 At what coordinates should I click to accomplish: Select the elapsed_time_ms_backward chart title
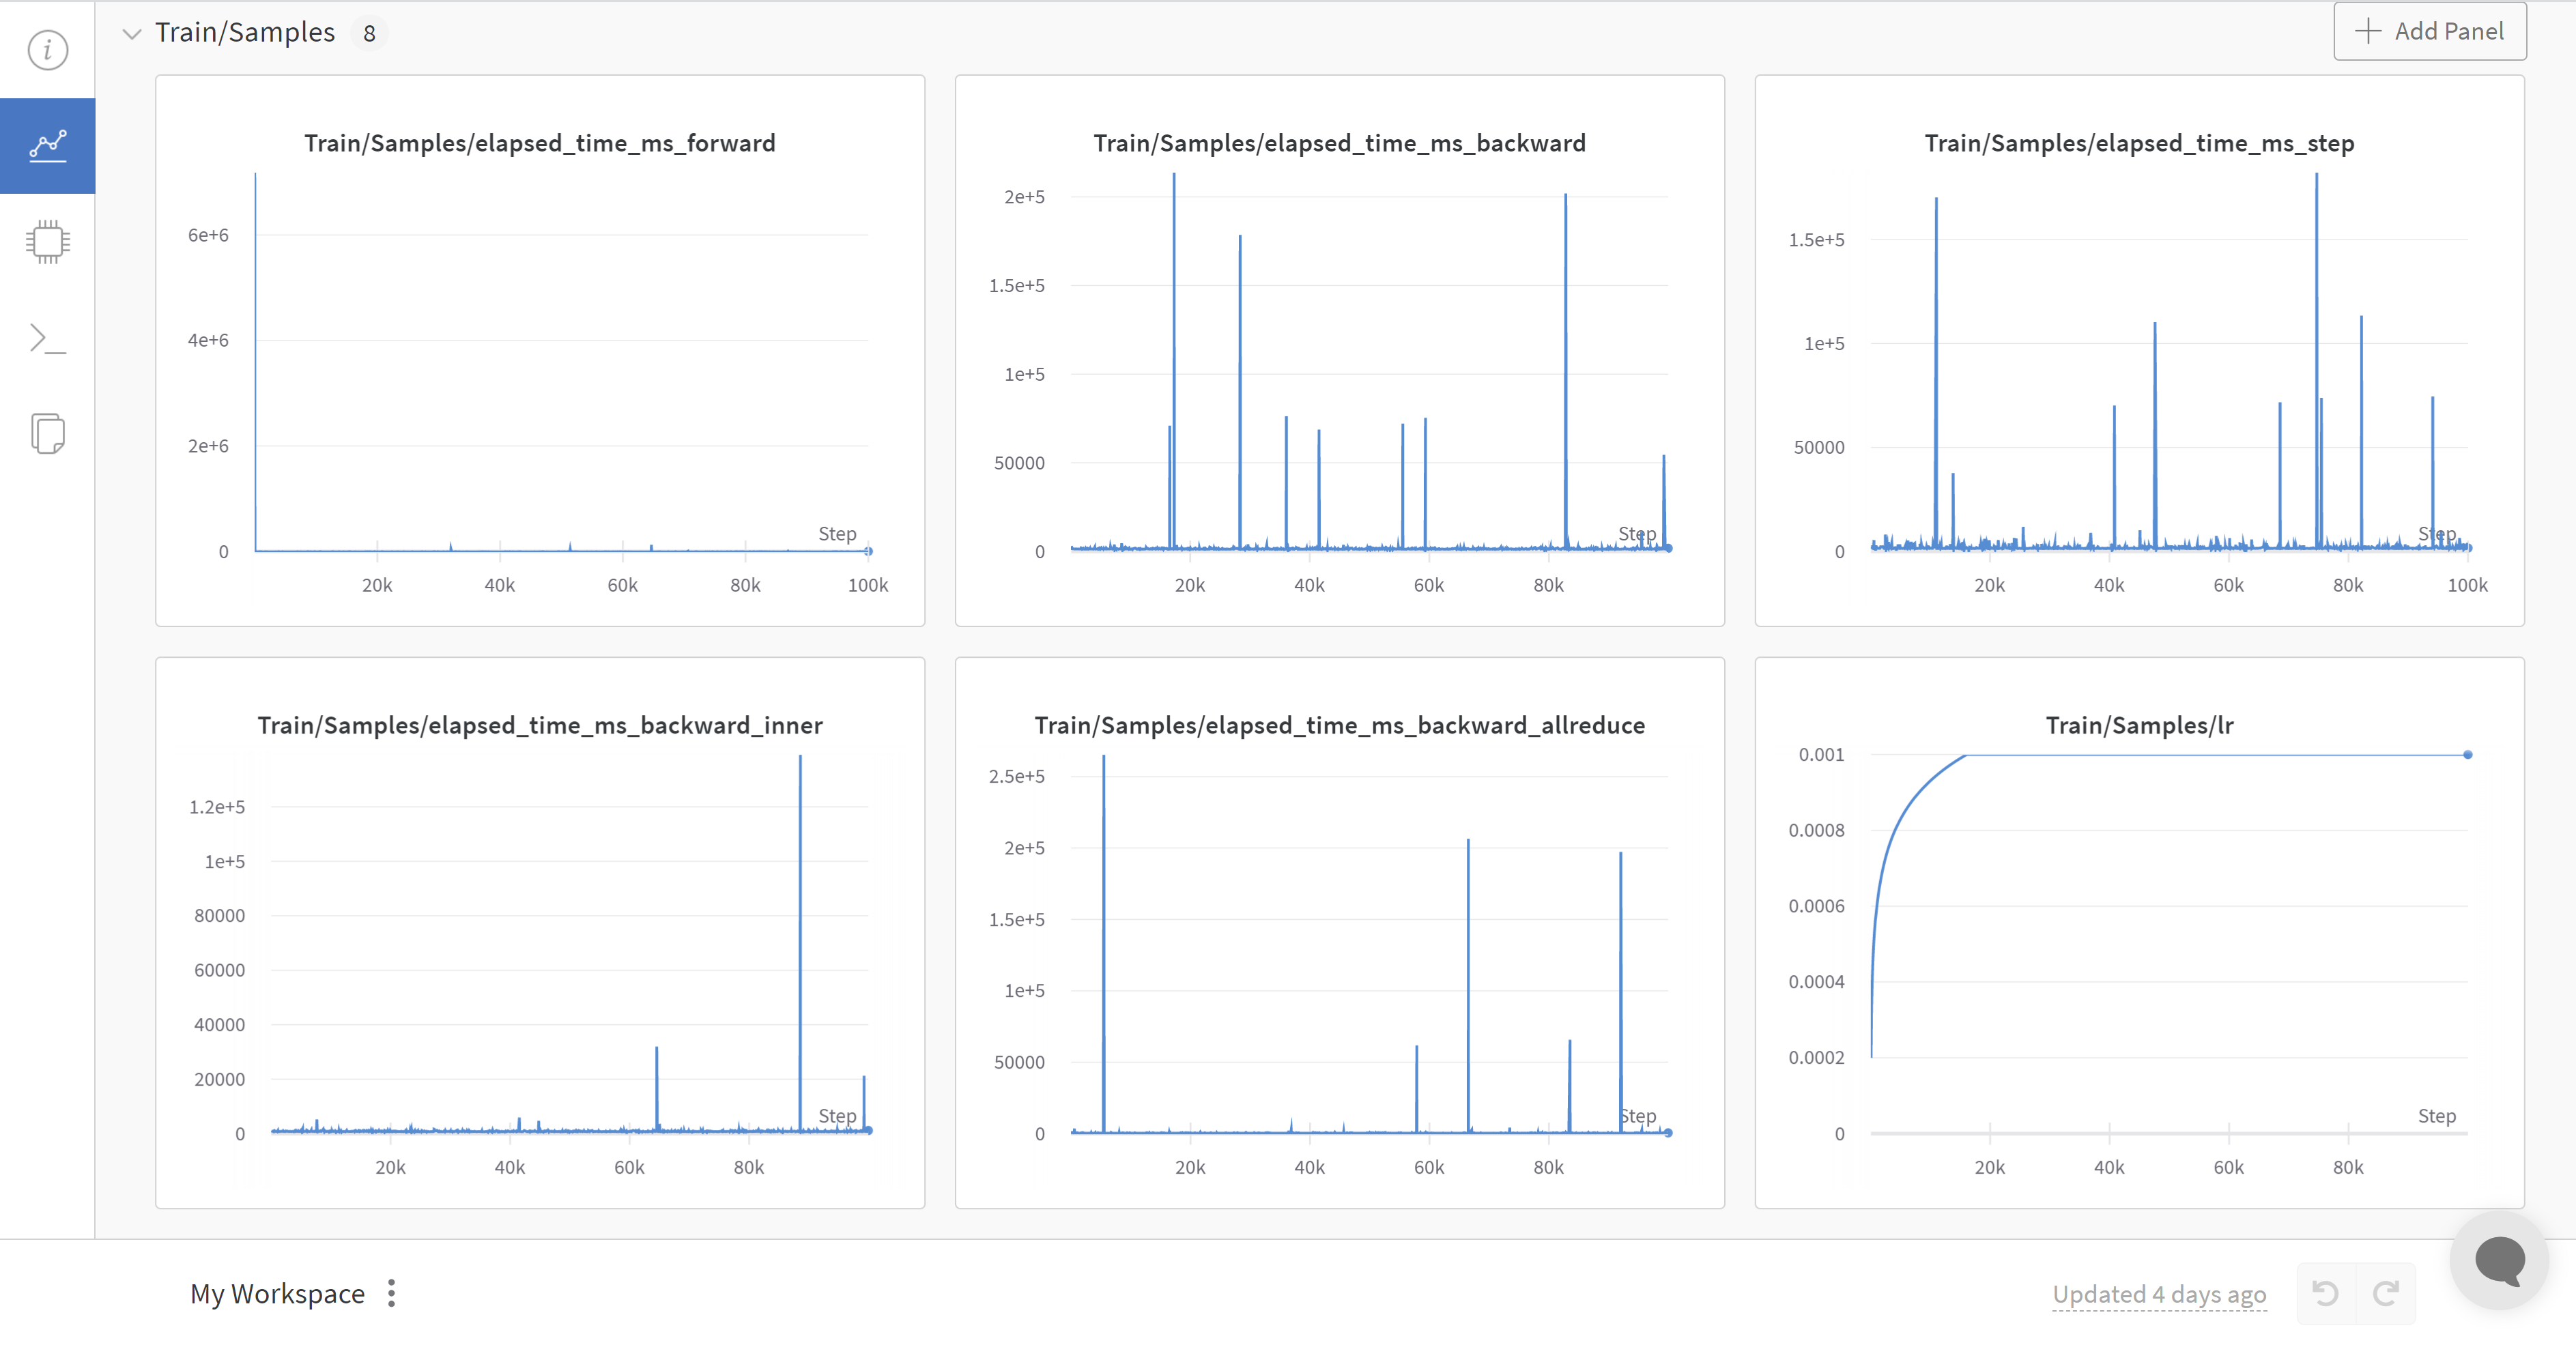click(x=1339, y=143)
